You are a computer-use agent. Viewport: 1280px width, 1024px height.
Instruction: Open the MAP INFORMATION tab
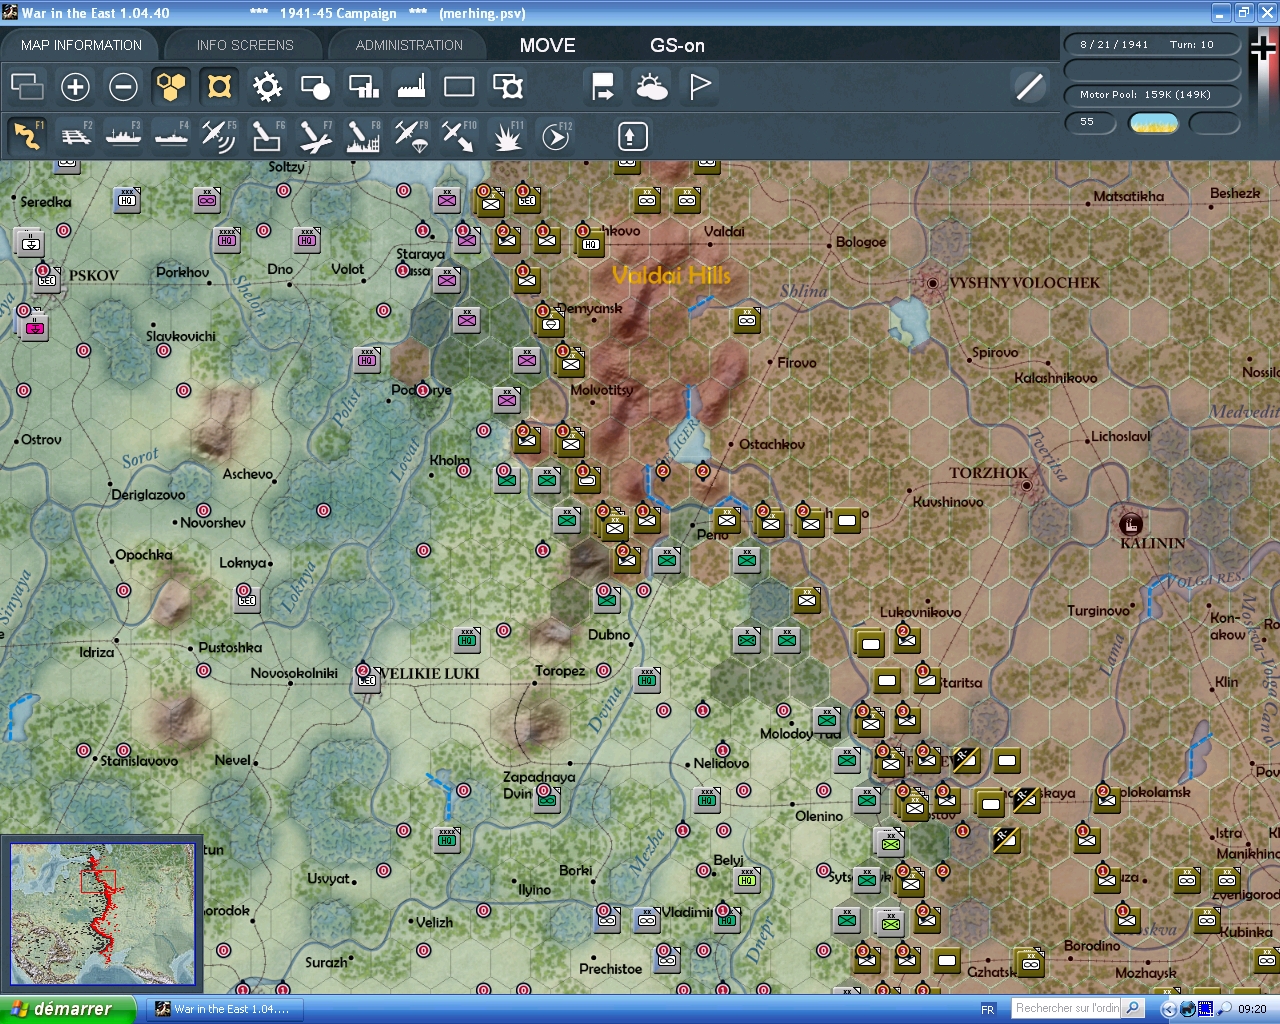pyautogui.click(x=81, y=45)
